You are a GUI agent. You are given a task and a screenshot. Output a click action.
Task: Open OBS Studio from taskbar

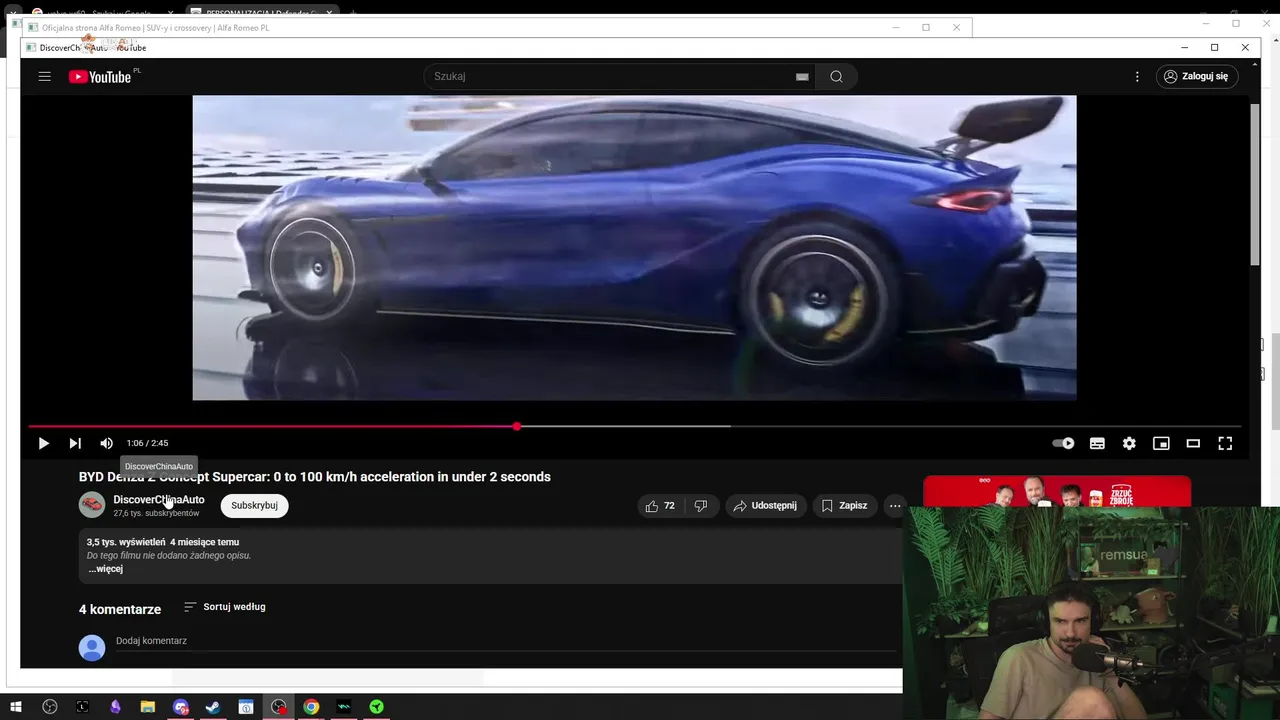50,707
